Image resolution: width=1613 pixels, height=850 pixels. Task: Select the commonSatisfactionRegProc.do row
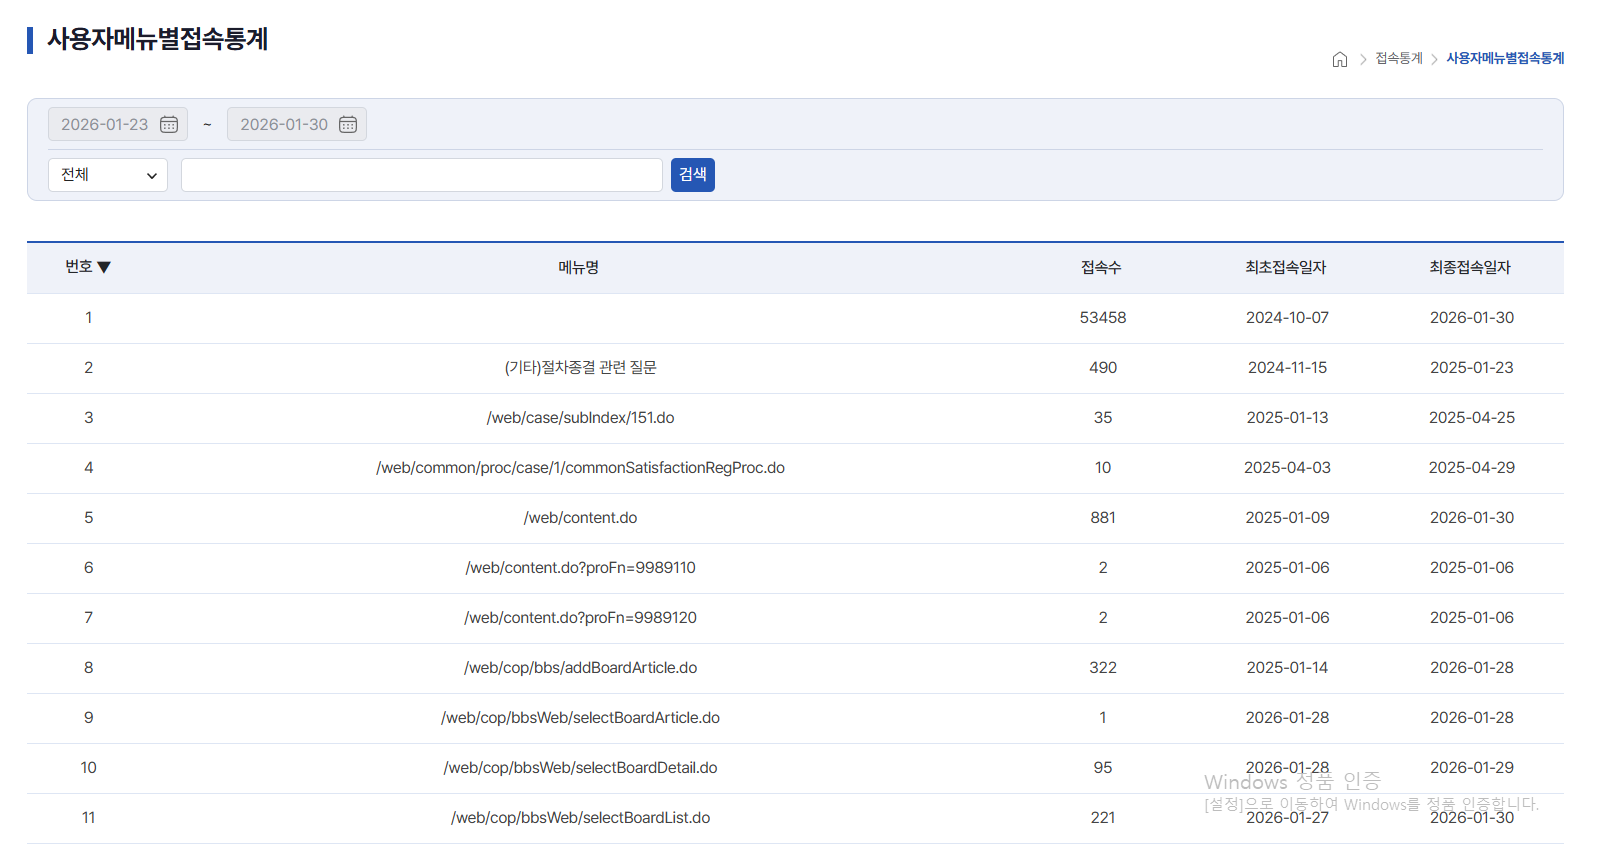click(580, 468)
